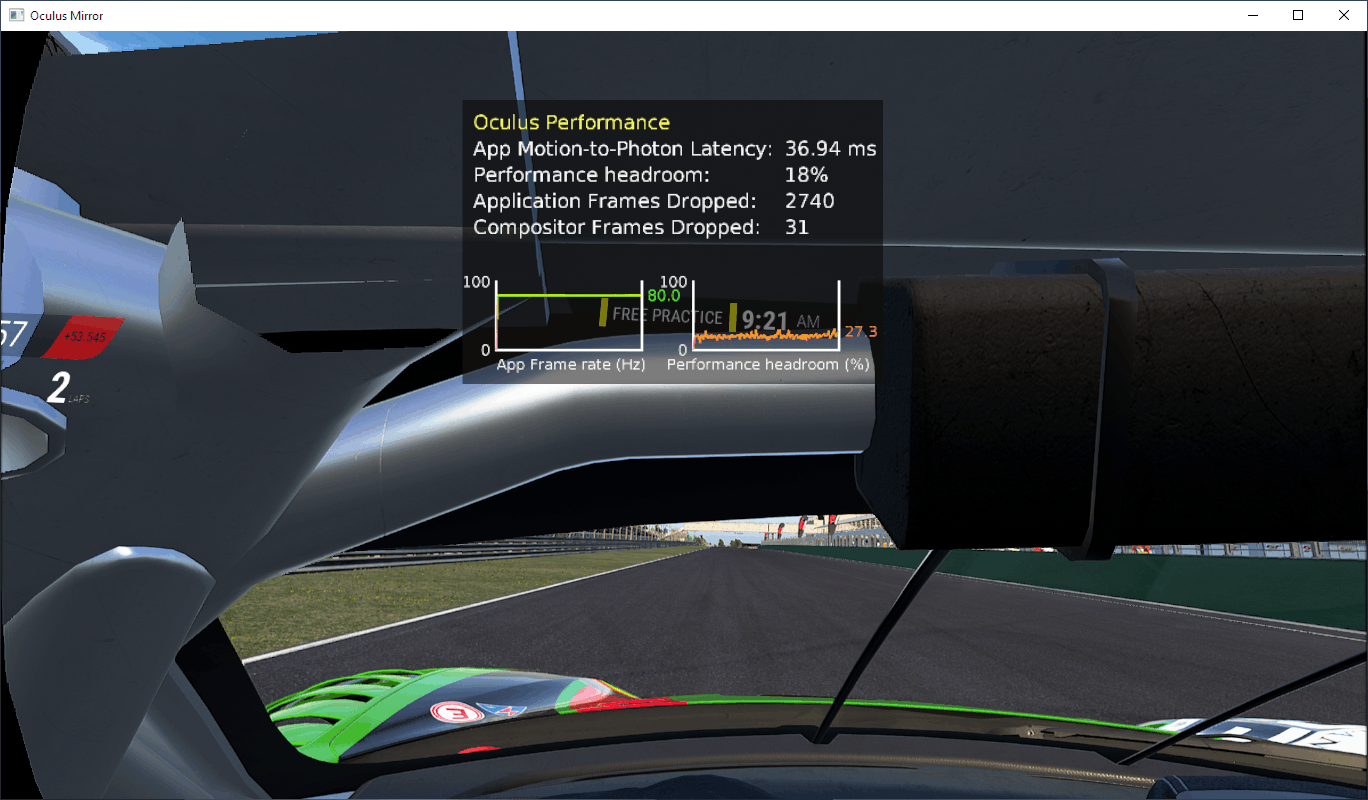This screenshot has width=1368, height=800.
Task: Select the "App Motion-to-Photon Latency:" label
Action: click(x=623, y=149)
